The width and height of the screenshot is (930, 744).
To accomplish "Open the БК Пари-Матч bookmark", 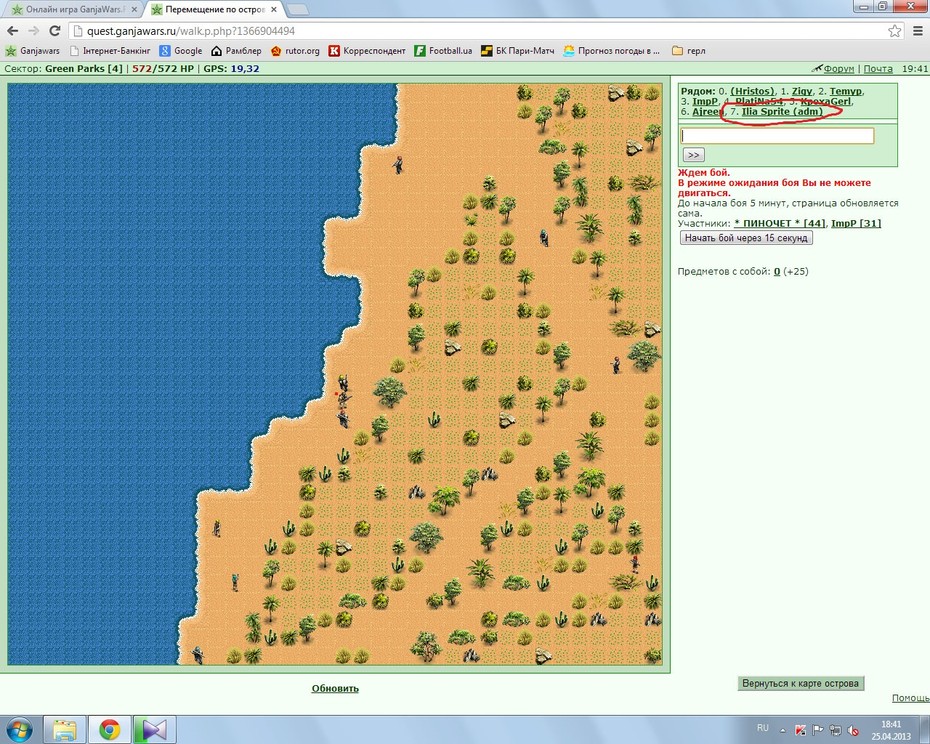I will pos(517,51).
